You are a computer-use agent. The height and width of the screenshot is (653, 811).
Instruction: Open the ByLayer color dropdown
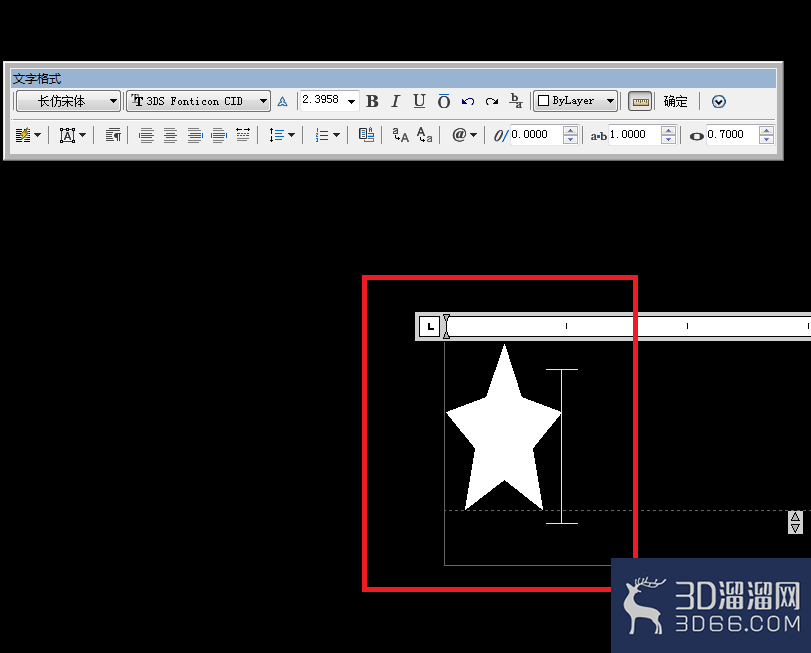(x=576, y=101)
